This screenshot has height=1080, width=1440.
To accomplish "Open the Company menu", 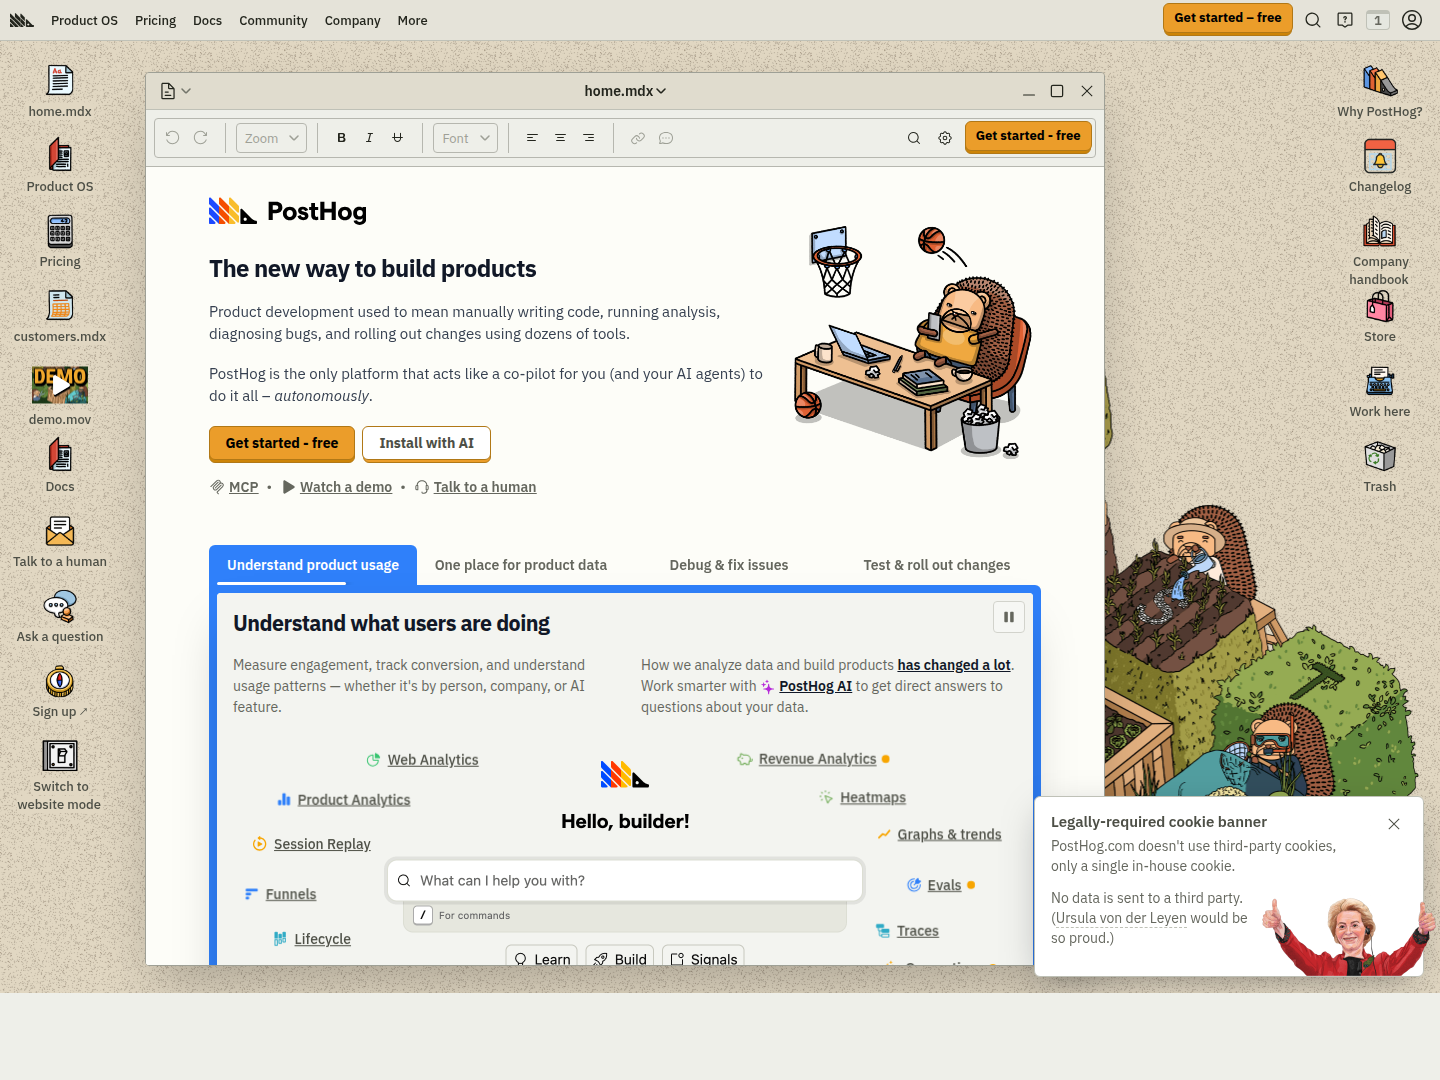I will [x=352, y=20].
